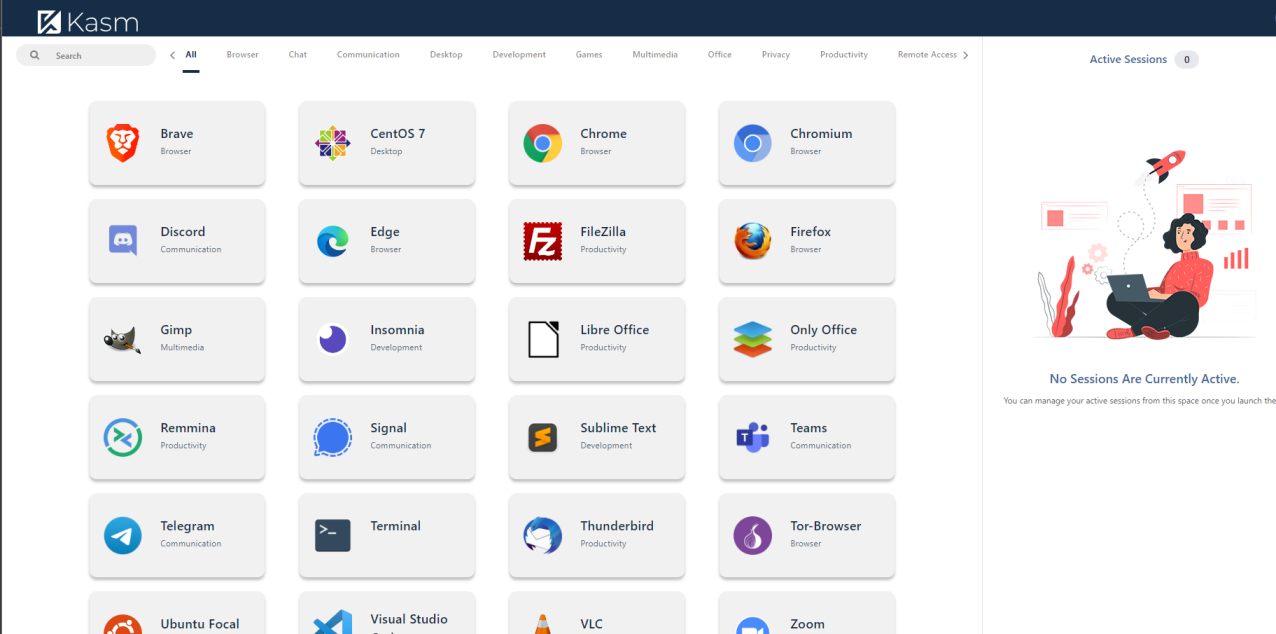The width and height of the screenshot is (1276, 634).
Task: Switch to the Communication tab
Action: (368, 55)
